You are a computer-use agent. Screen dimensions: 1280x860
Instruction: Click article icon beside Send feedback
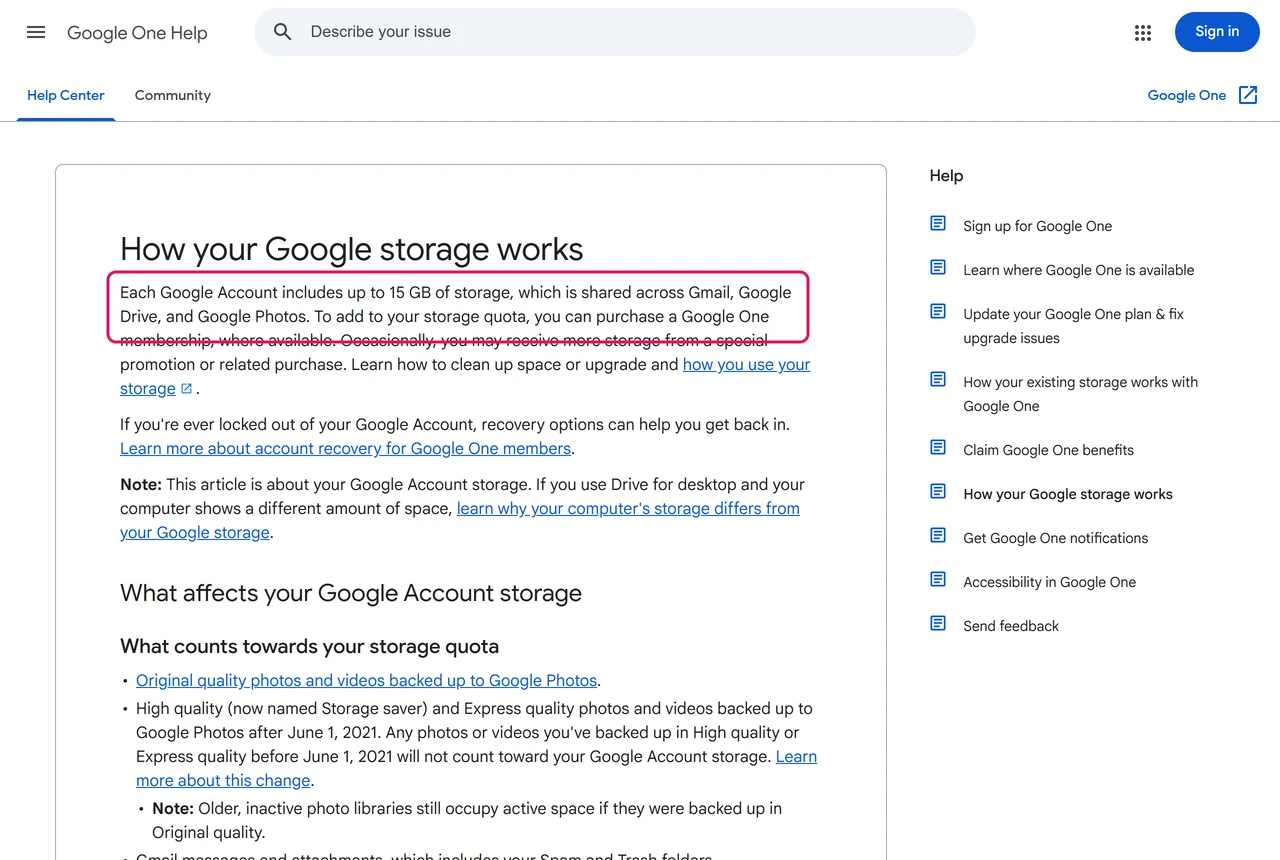pyautogui.click(x=938, y=624)
